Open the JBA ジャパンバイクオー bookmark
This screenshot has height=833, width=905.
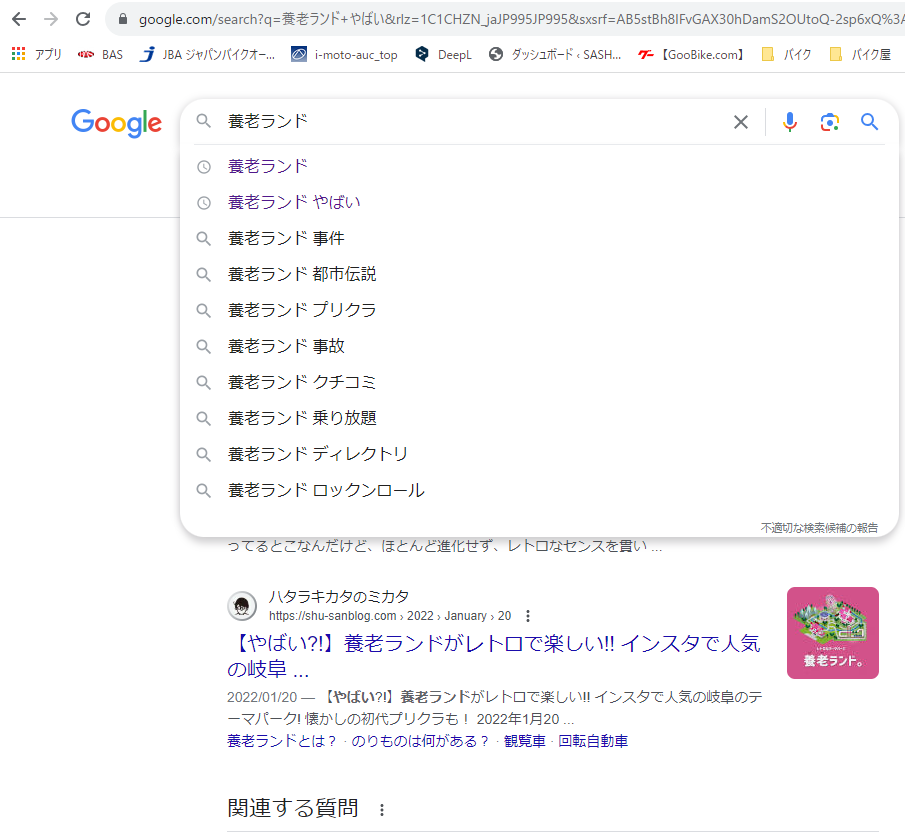pos(208,54)
